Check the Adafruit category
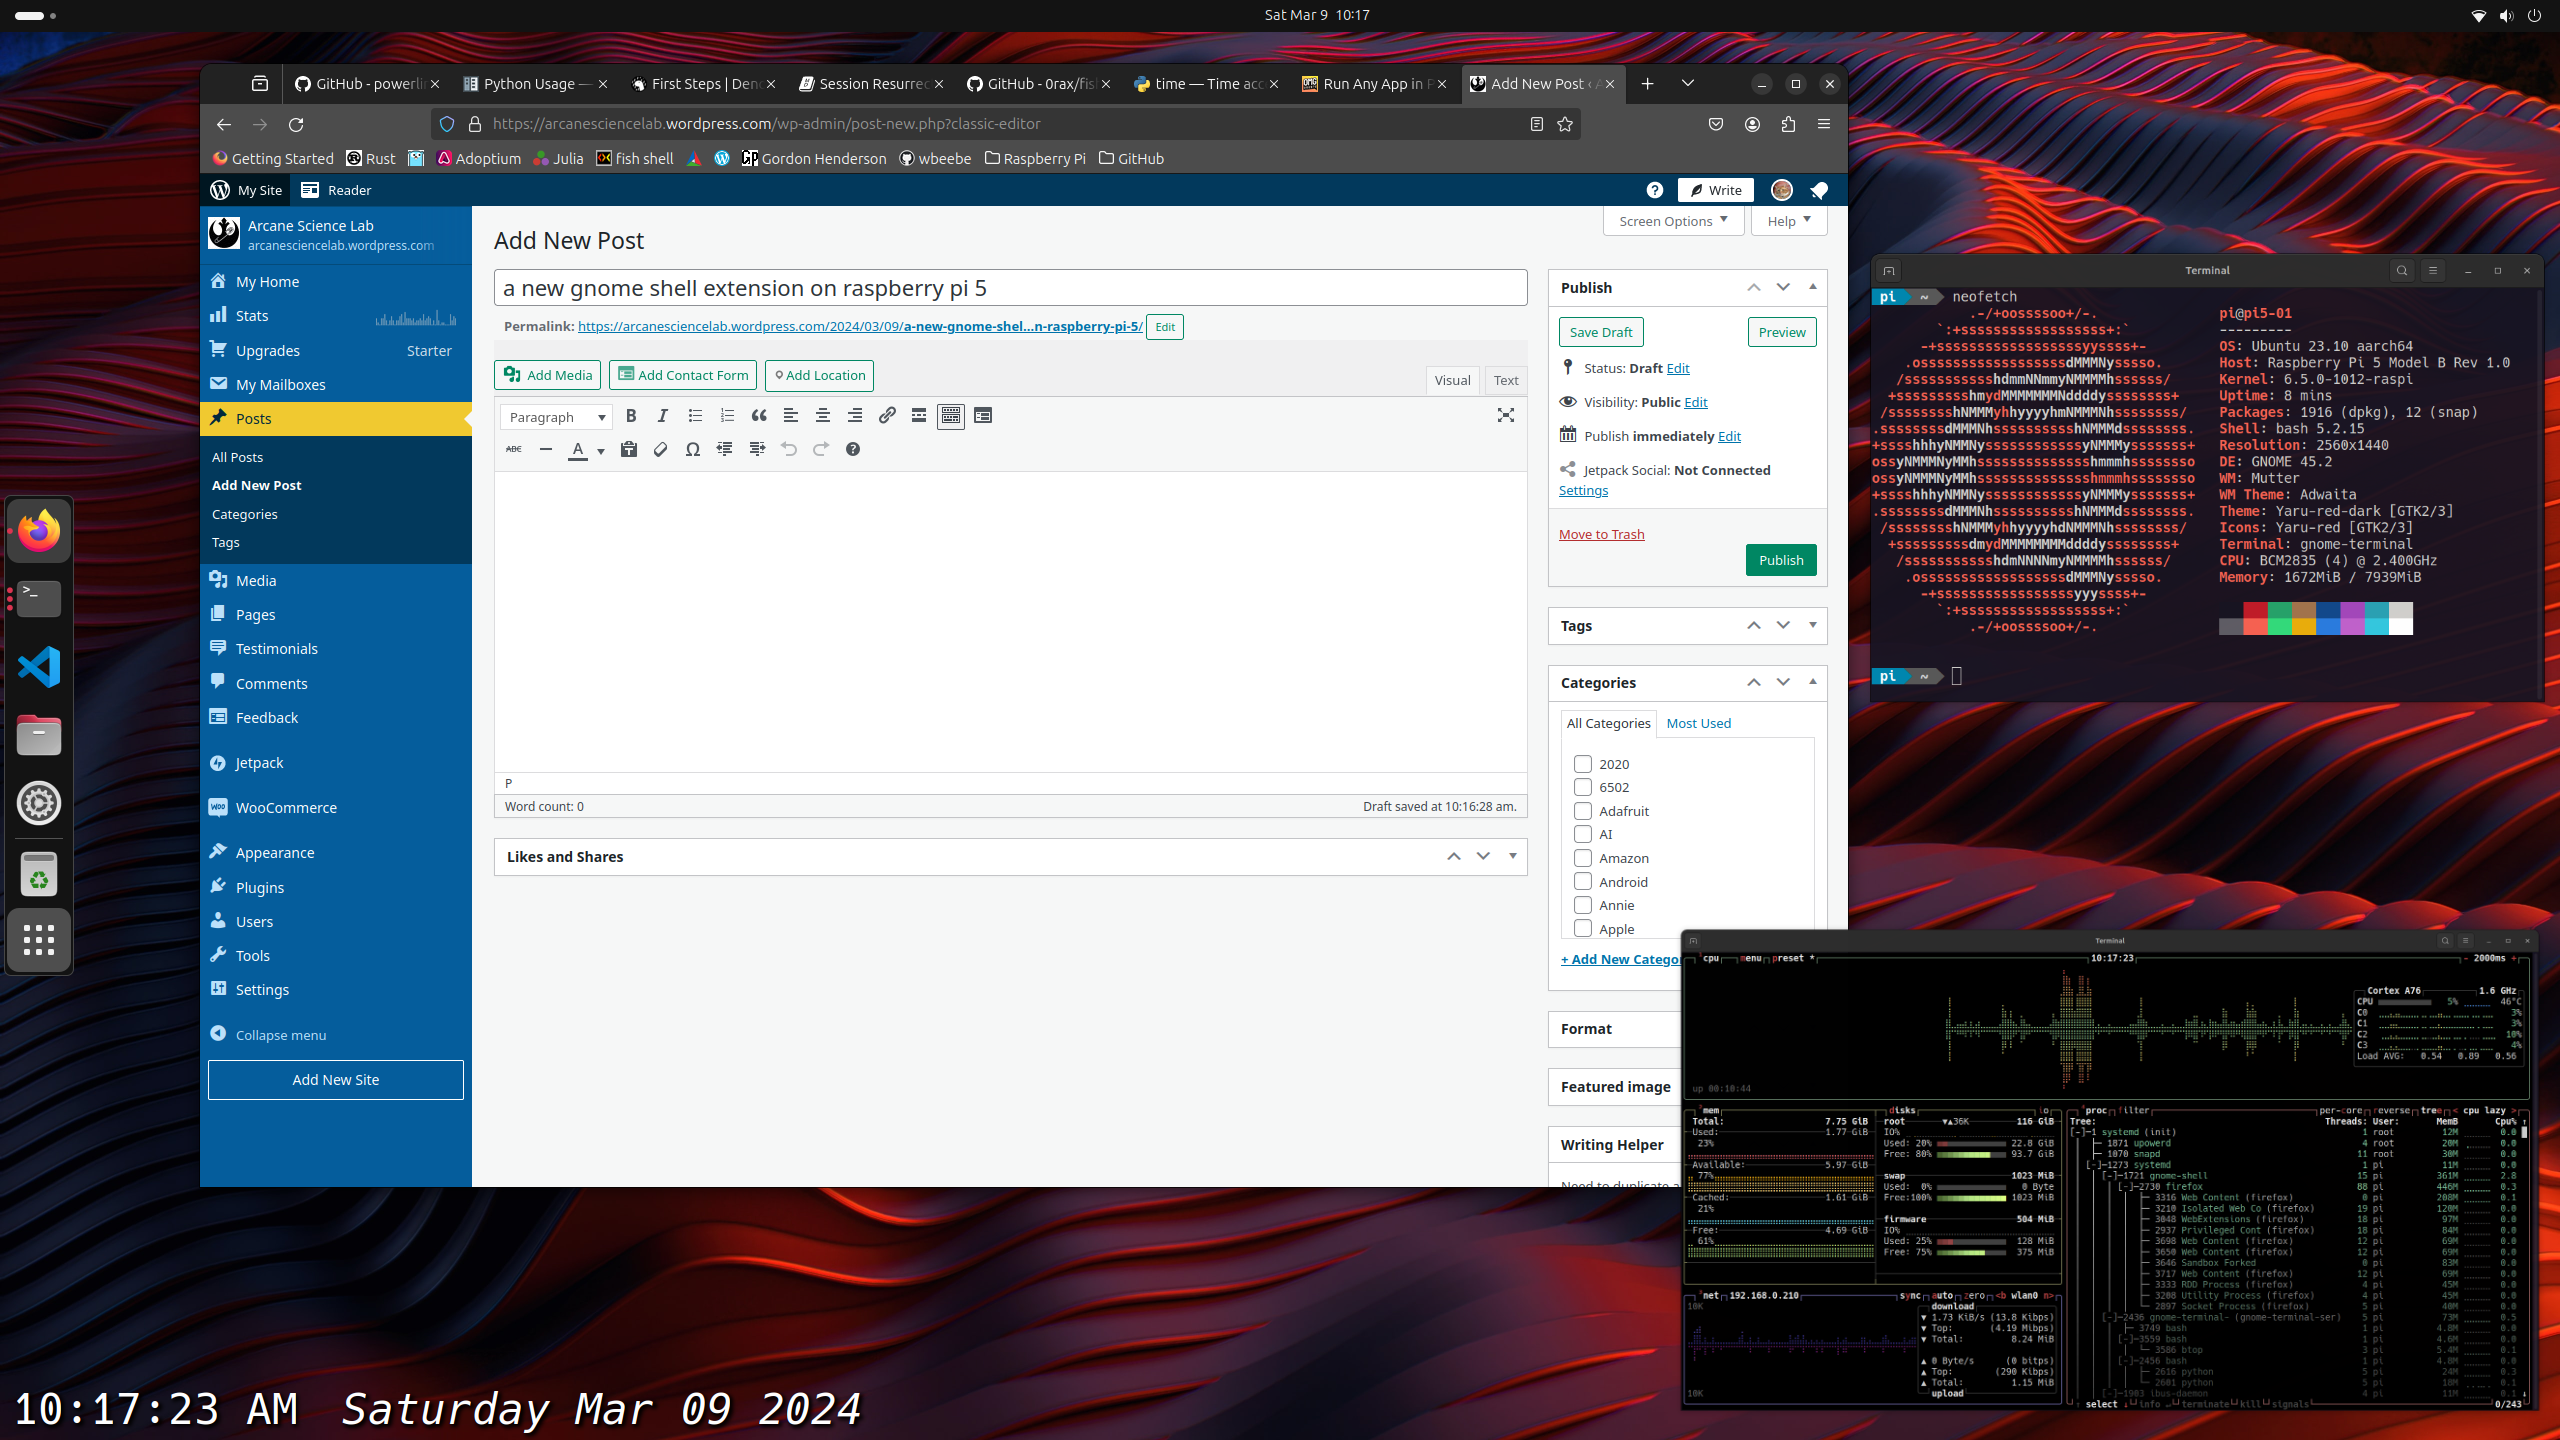Image resolution: width=2560 pixels, height=1440 pixels. (x=1583, y=811)
